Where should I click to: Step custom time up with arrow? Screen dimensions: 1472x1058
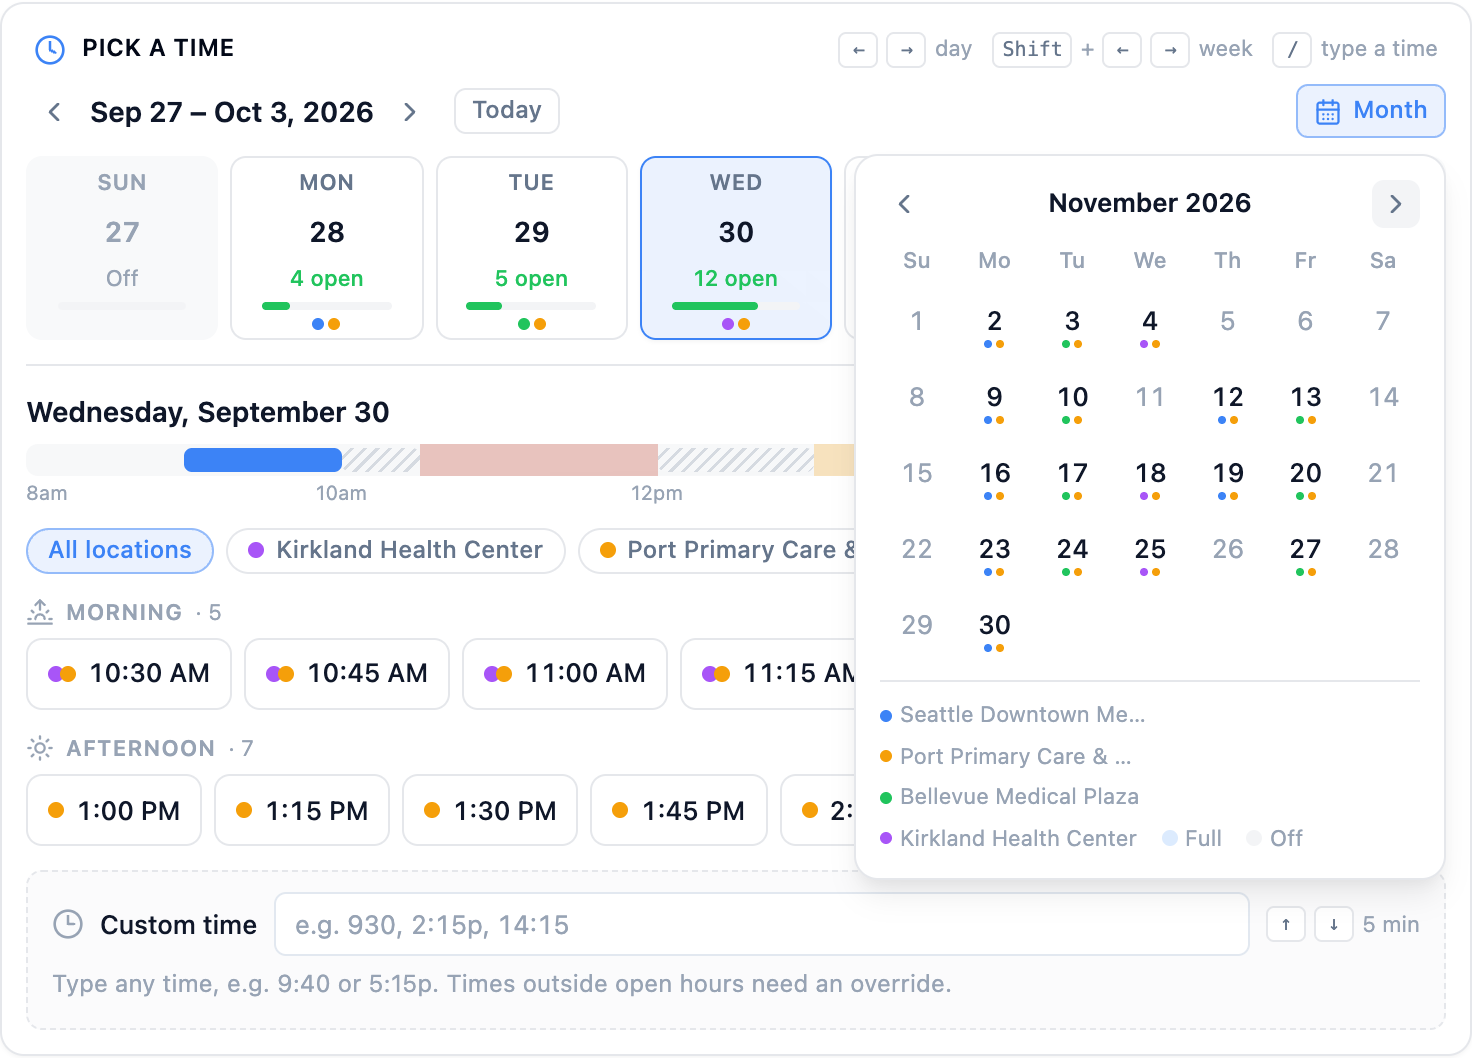point(1286,925)
